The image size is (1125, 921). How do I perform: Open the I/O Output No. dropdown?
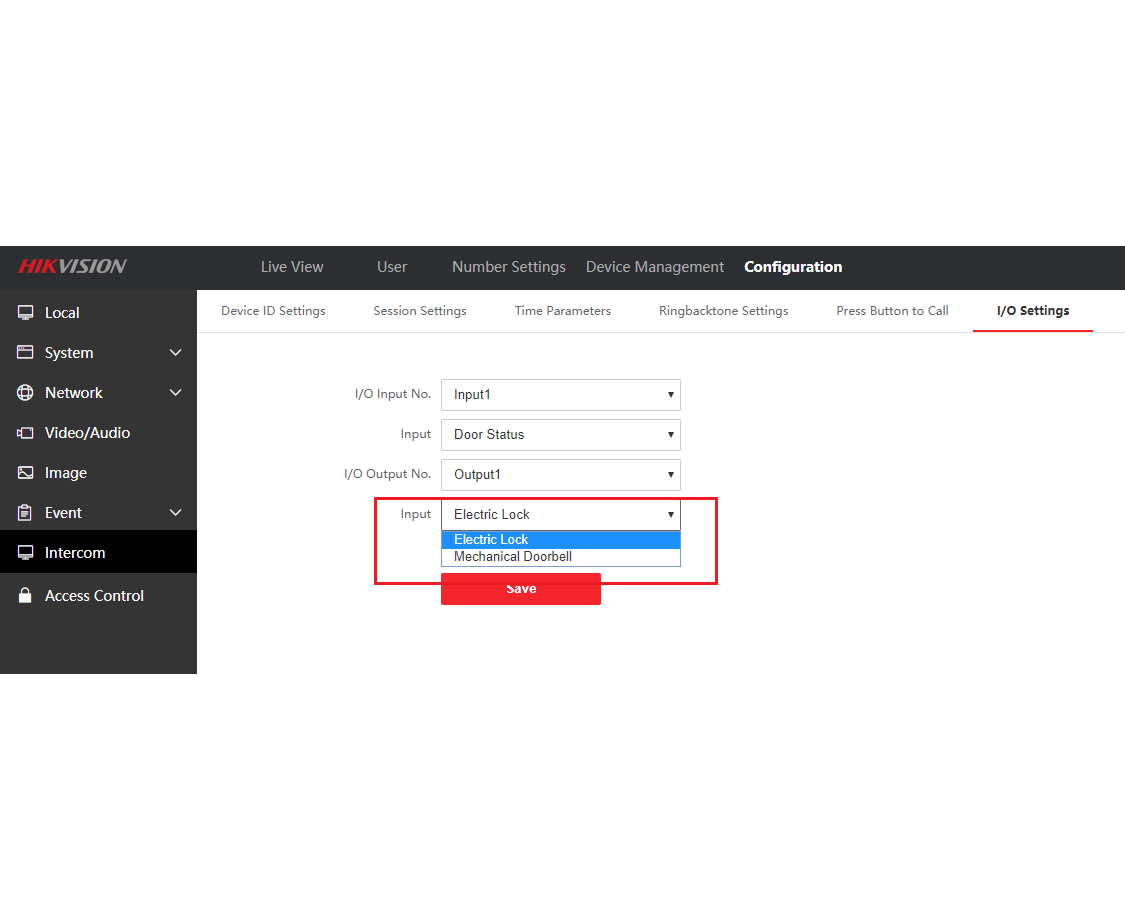tap(560, 475)
